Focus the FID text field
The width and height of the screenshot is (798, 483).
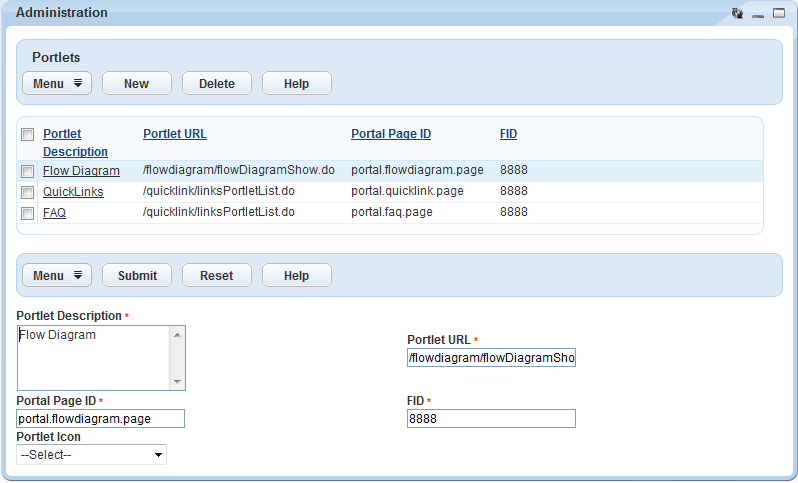491,419
